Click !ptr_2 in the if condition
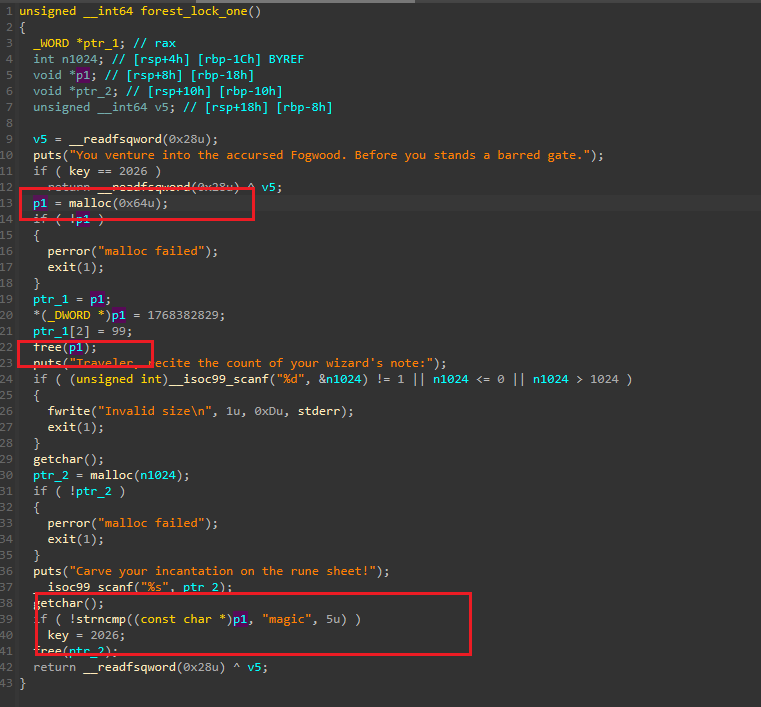Image resolution: width=761 pixels, height=707 pixels. click(x=90, y=492)
